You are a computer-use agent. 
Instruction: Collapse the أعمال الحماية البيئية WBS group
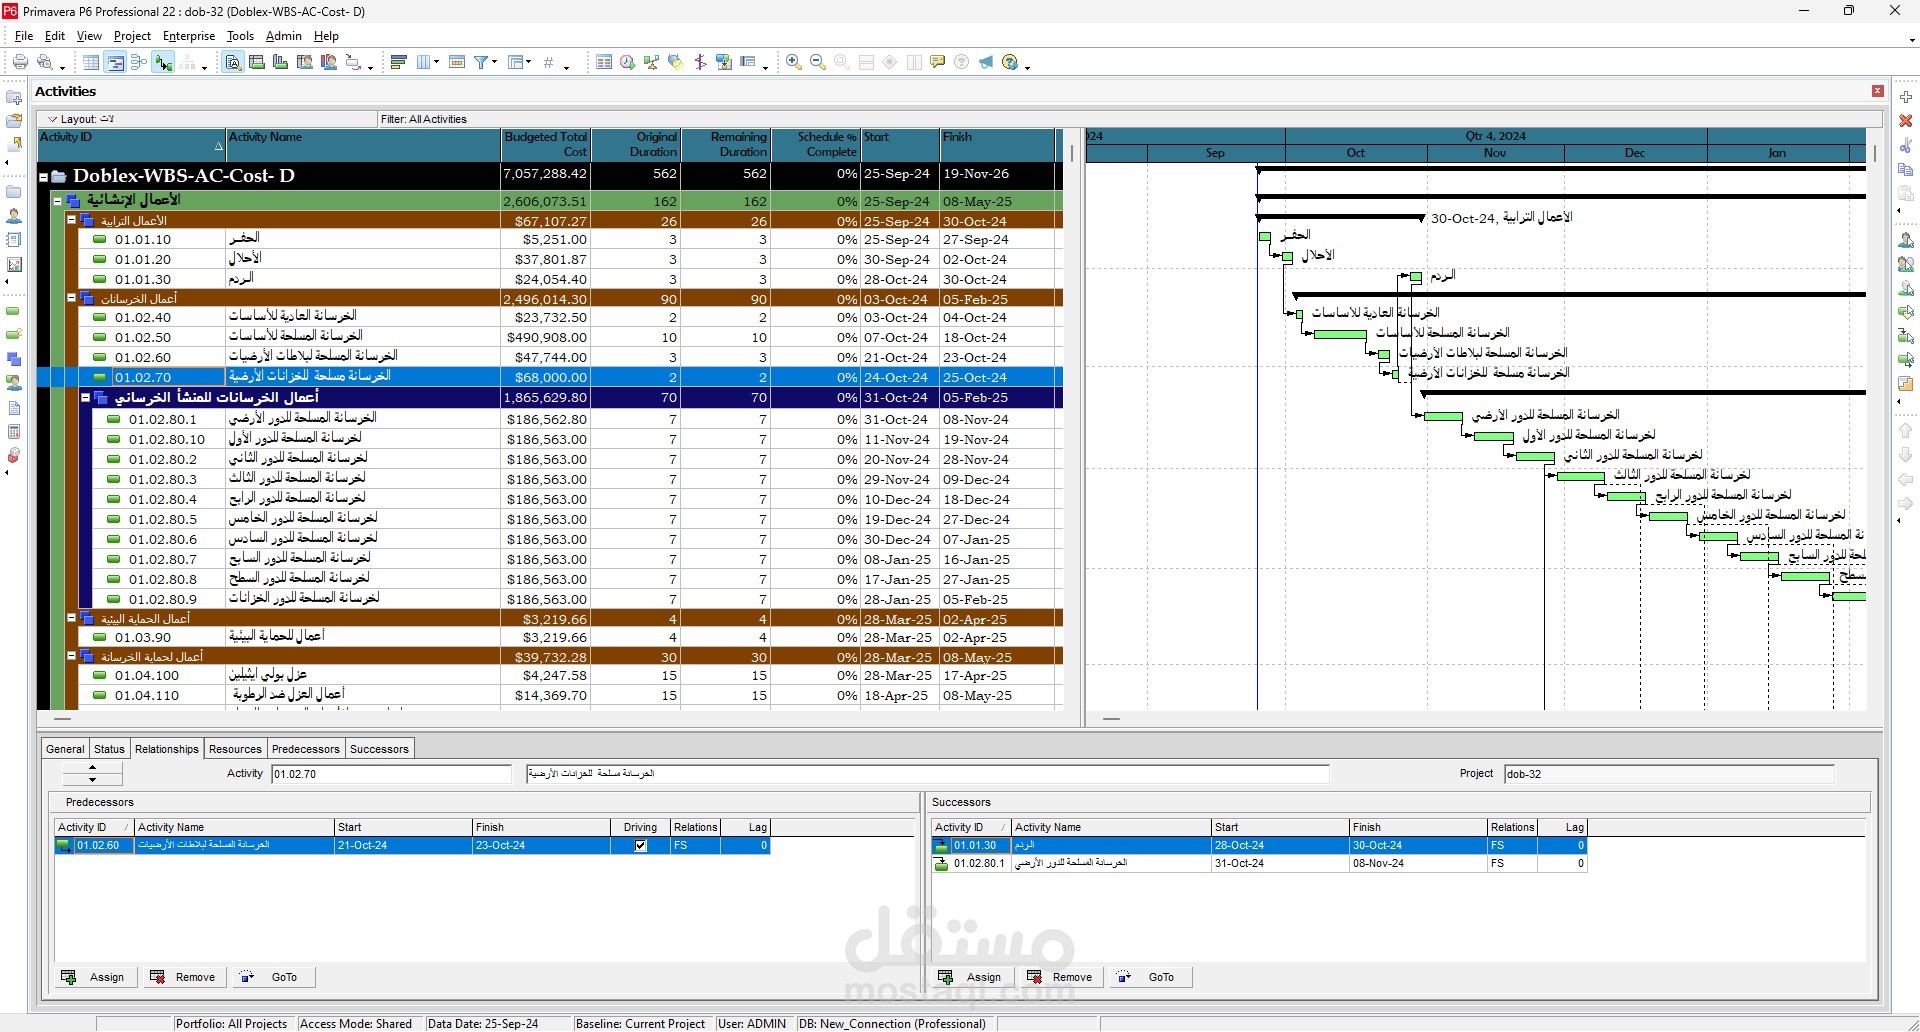click(72, 618)
